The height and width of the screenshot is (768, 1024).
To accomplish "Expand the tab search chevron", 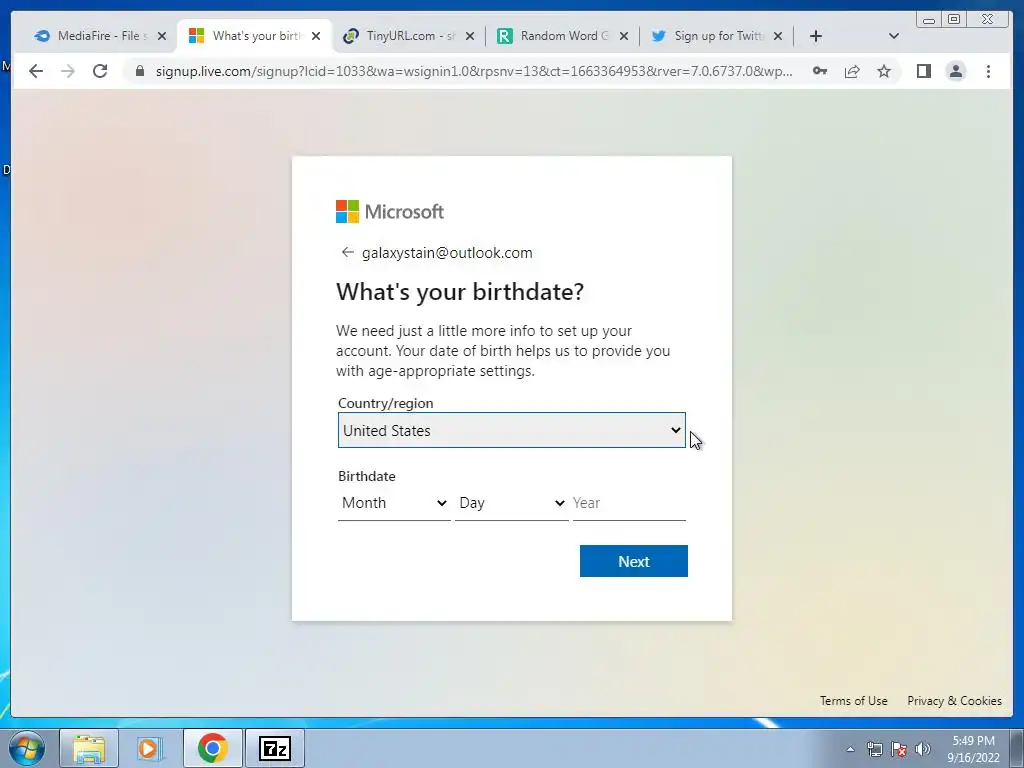I will (x=894, y=36).
